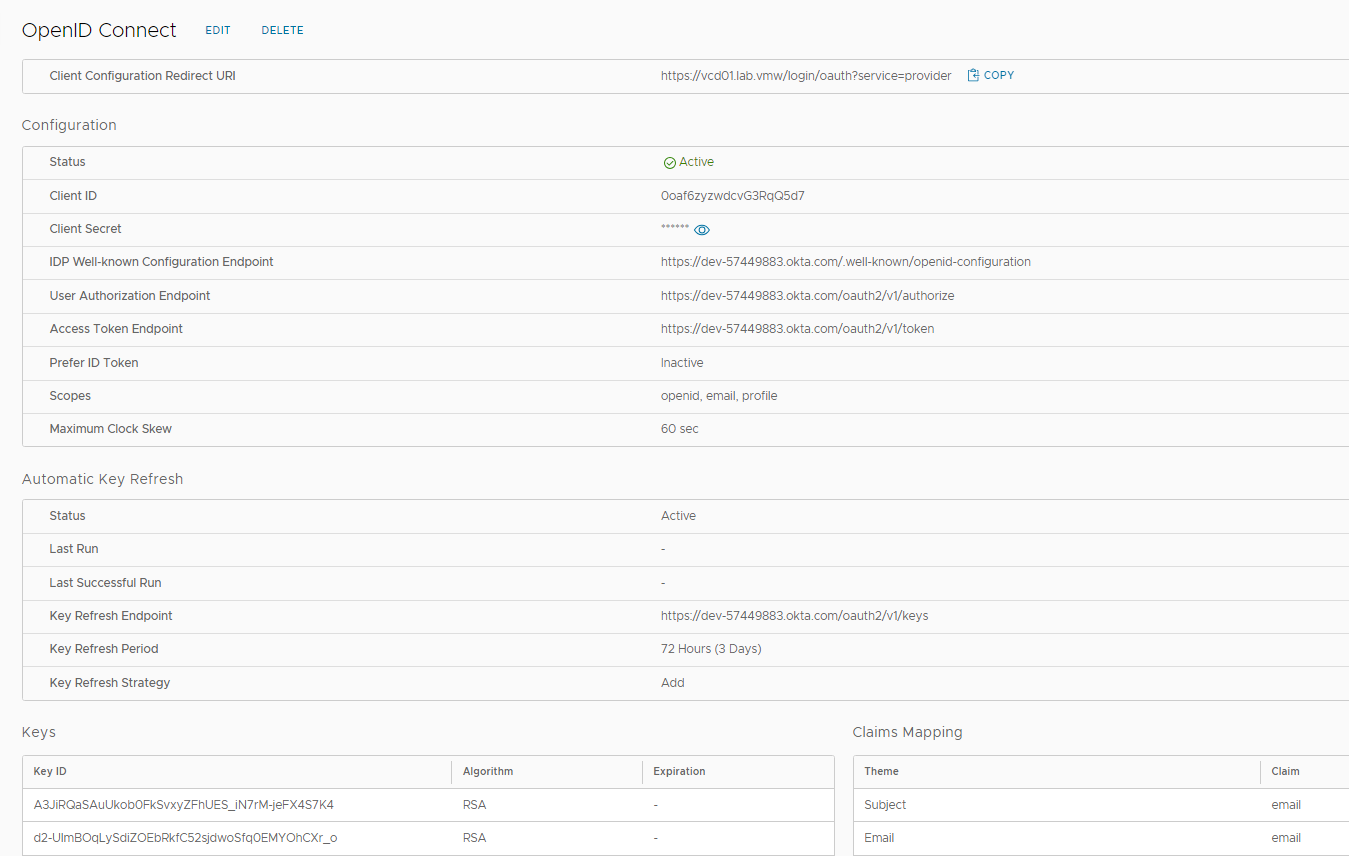Click the User Authorization Endpoint authorize URL
1349x856 pixels.
[807, 296]
